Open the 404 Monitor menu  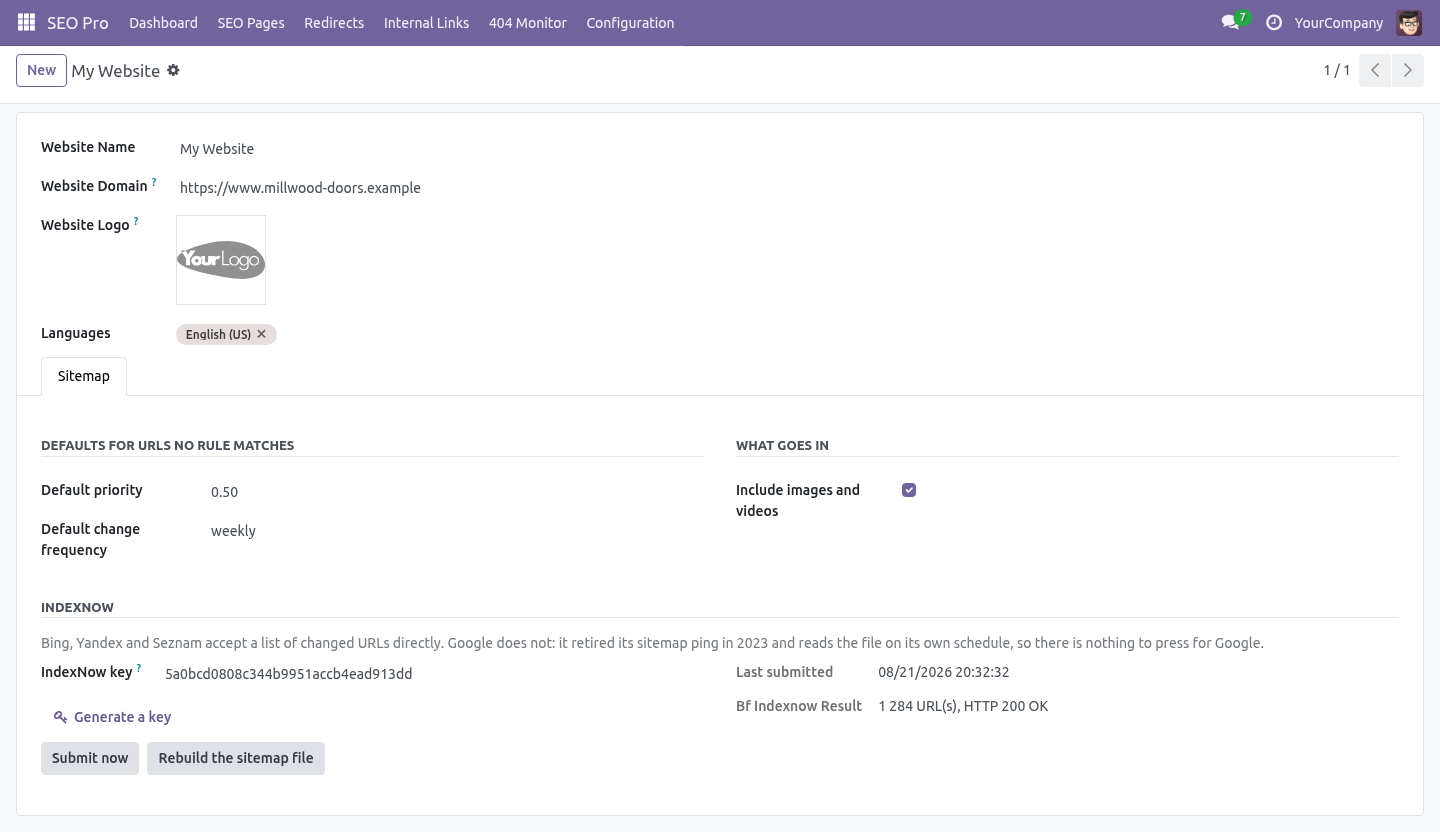(528, 22)
